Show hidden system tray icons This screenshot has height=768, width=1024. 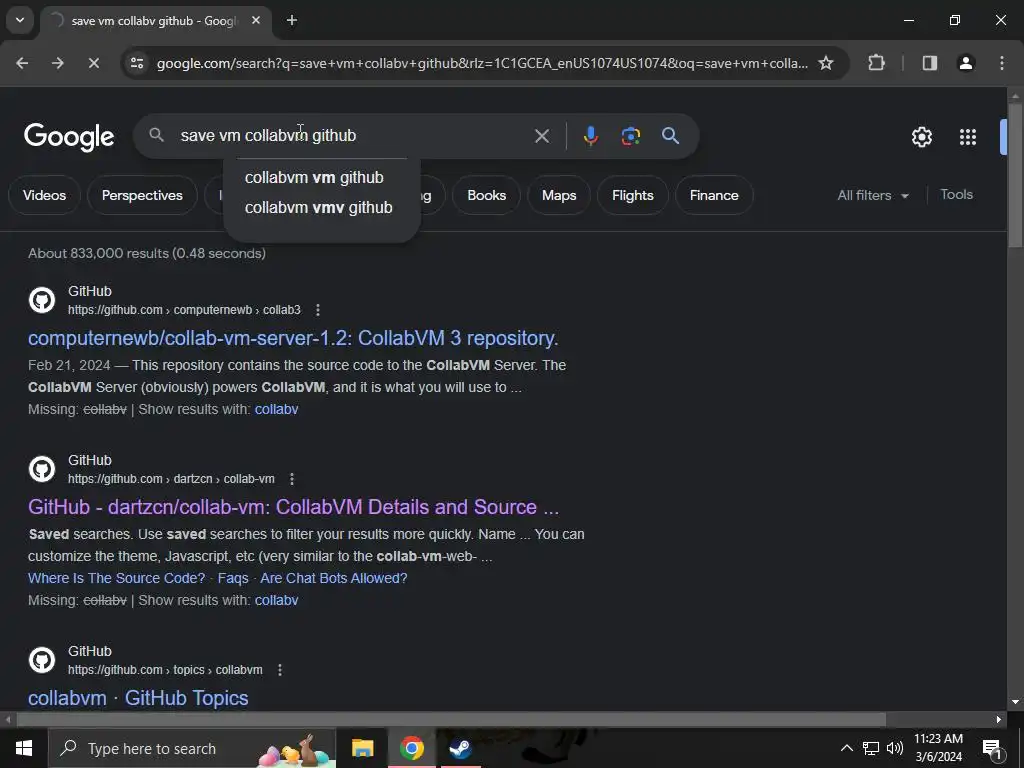point(846,748)
